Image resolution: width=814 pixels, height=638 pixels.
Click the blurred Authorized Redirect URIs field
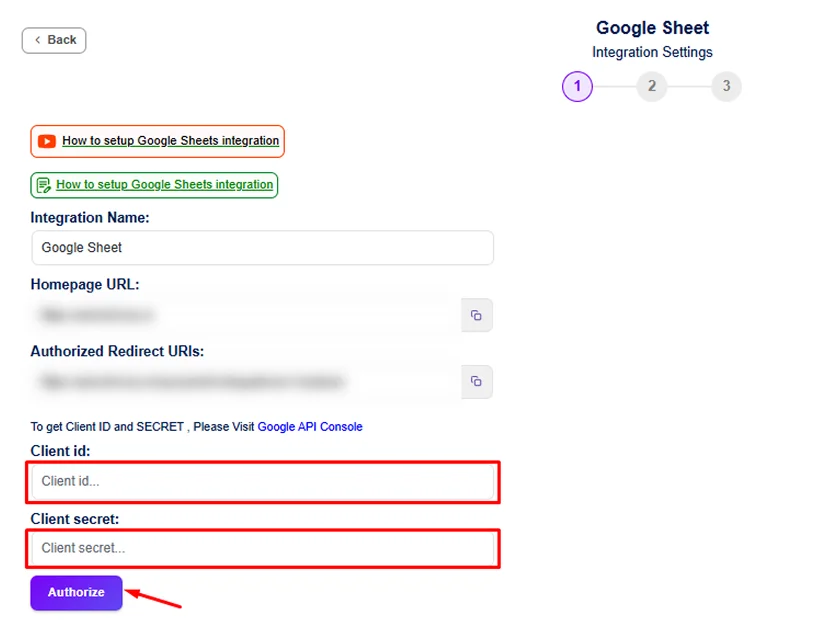(245, 381)
